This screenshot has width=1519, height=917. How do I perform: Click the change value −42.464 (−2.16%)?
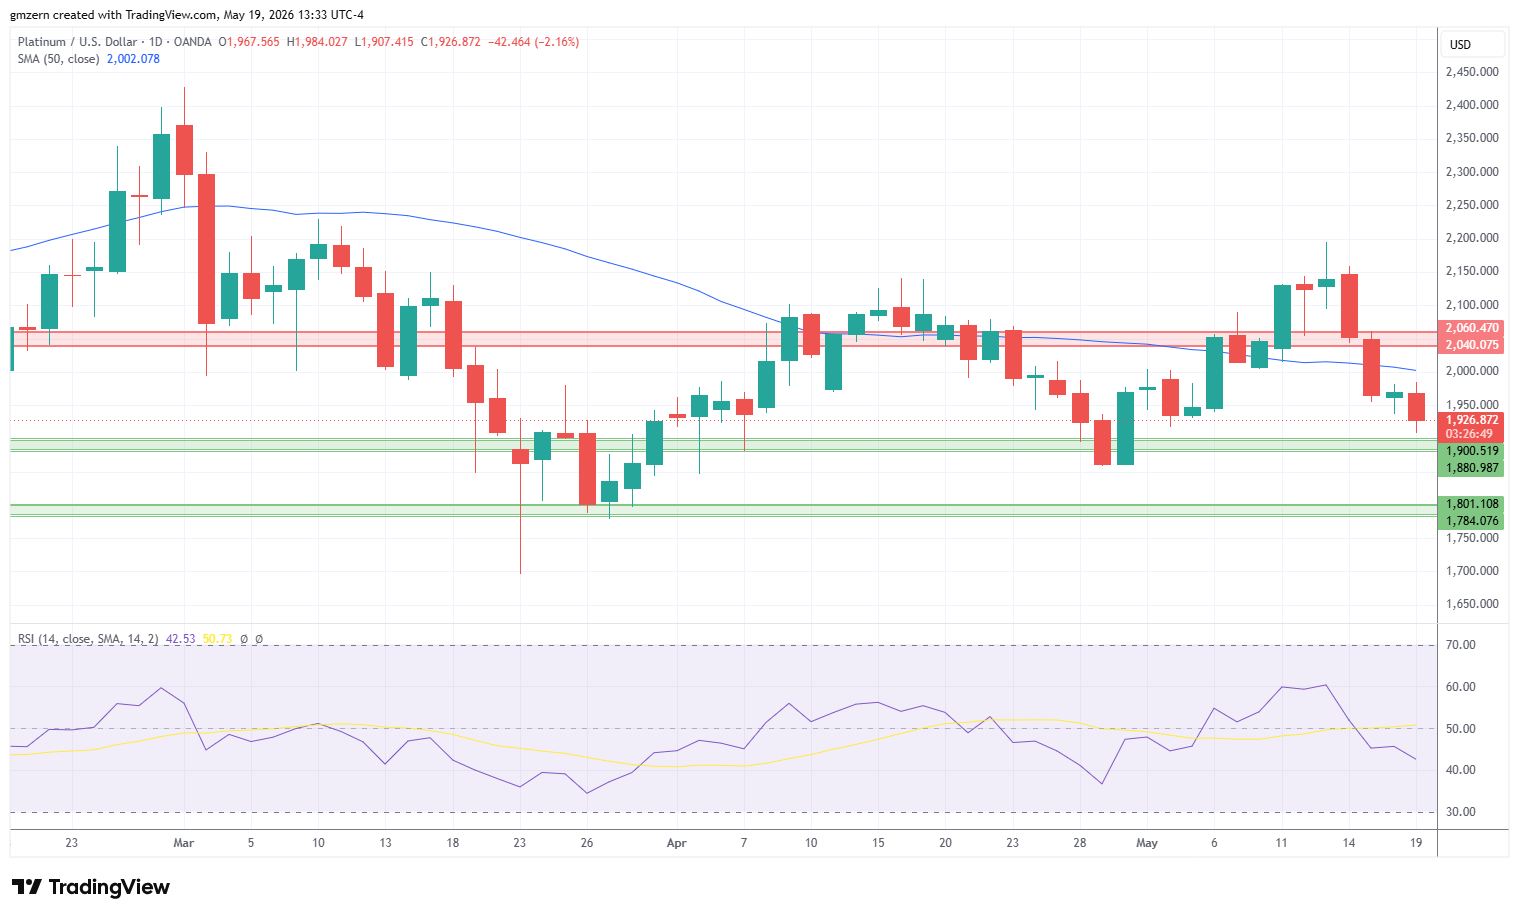[x=533, y=42]
